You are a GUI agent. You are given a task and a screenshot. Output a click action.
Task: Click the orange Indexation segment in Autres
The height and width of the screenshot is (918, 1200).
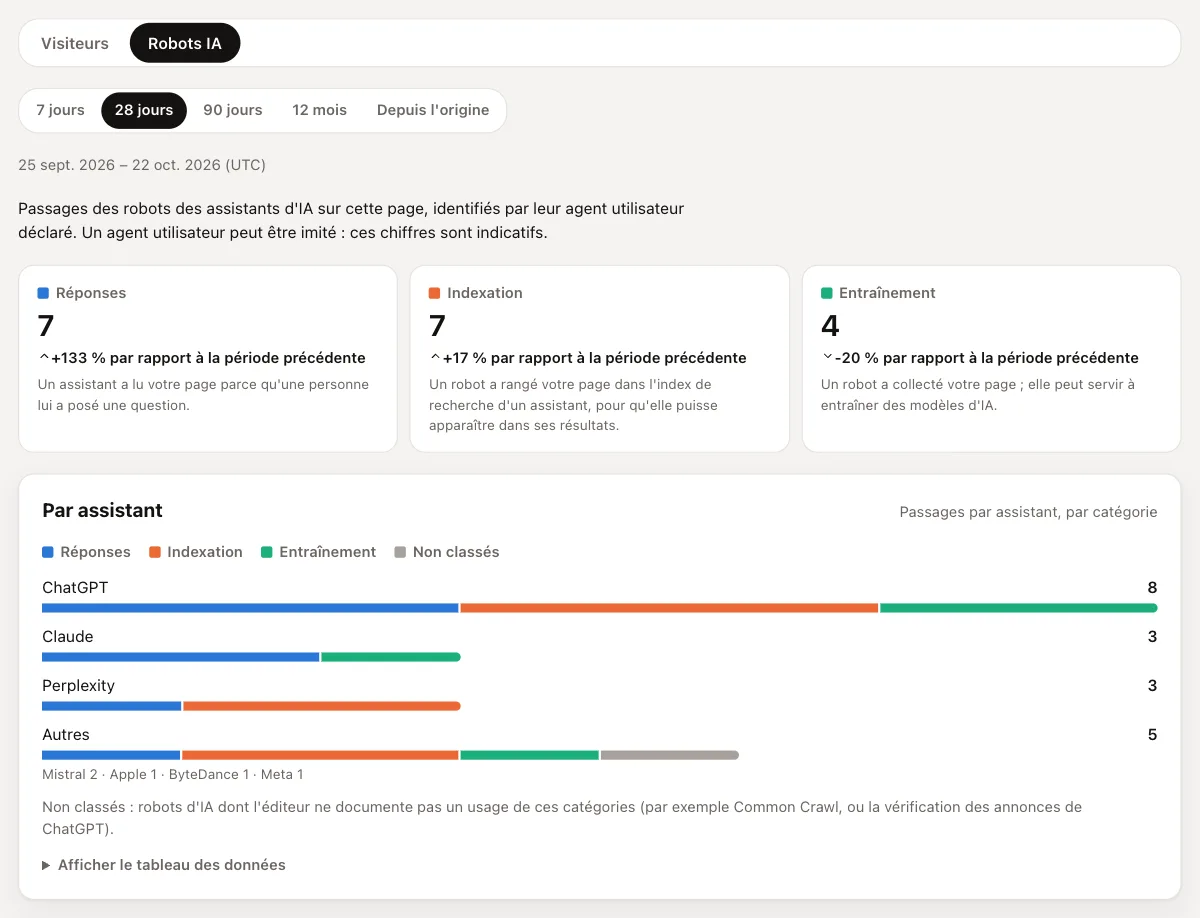coord(320,755)
